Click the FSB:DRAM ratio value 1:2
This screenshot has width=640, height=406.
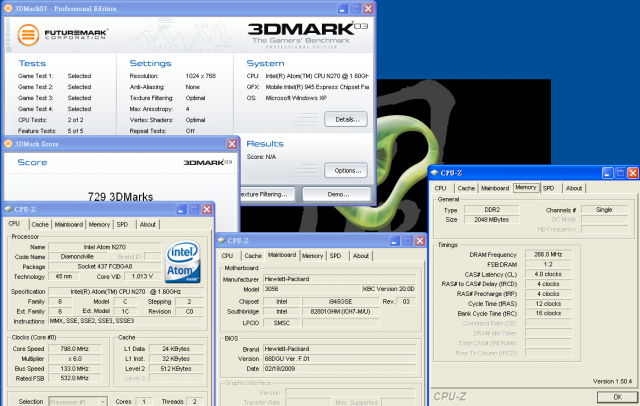pos(548,264)
